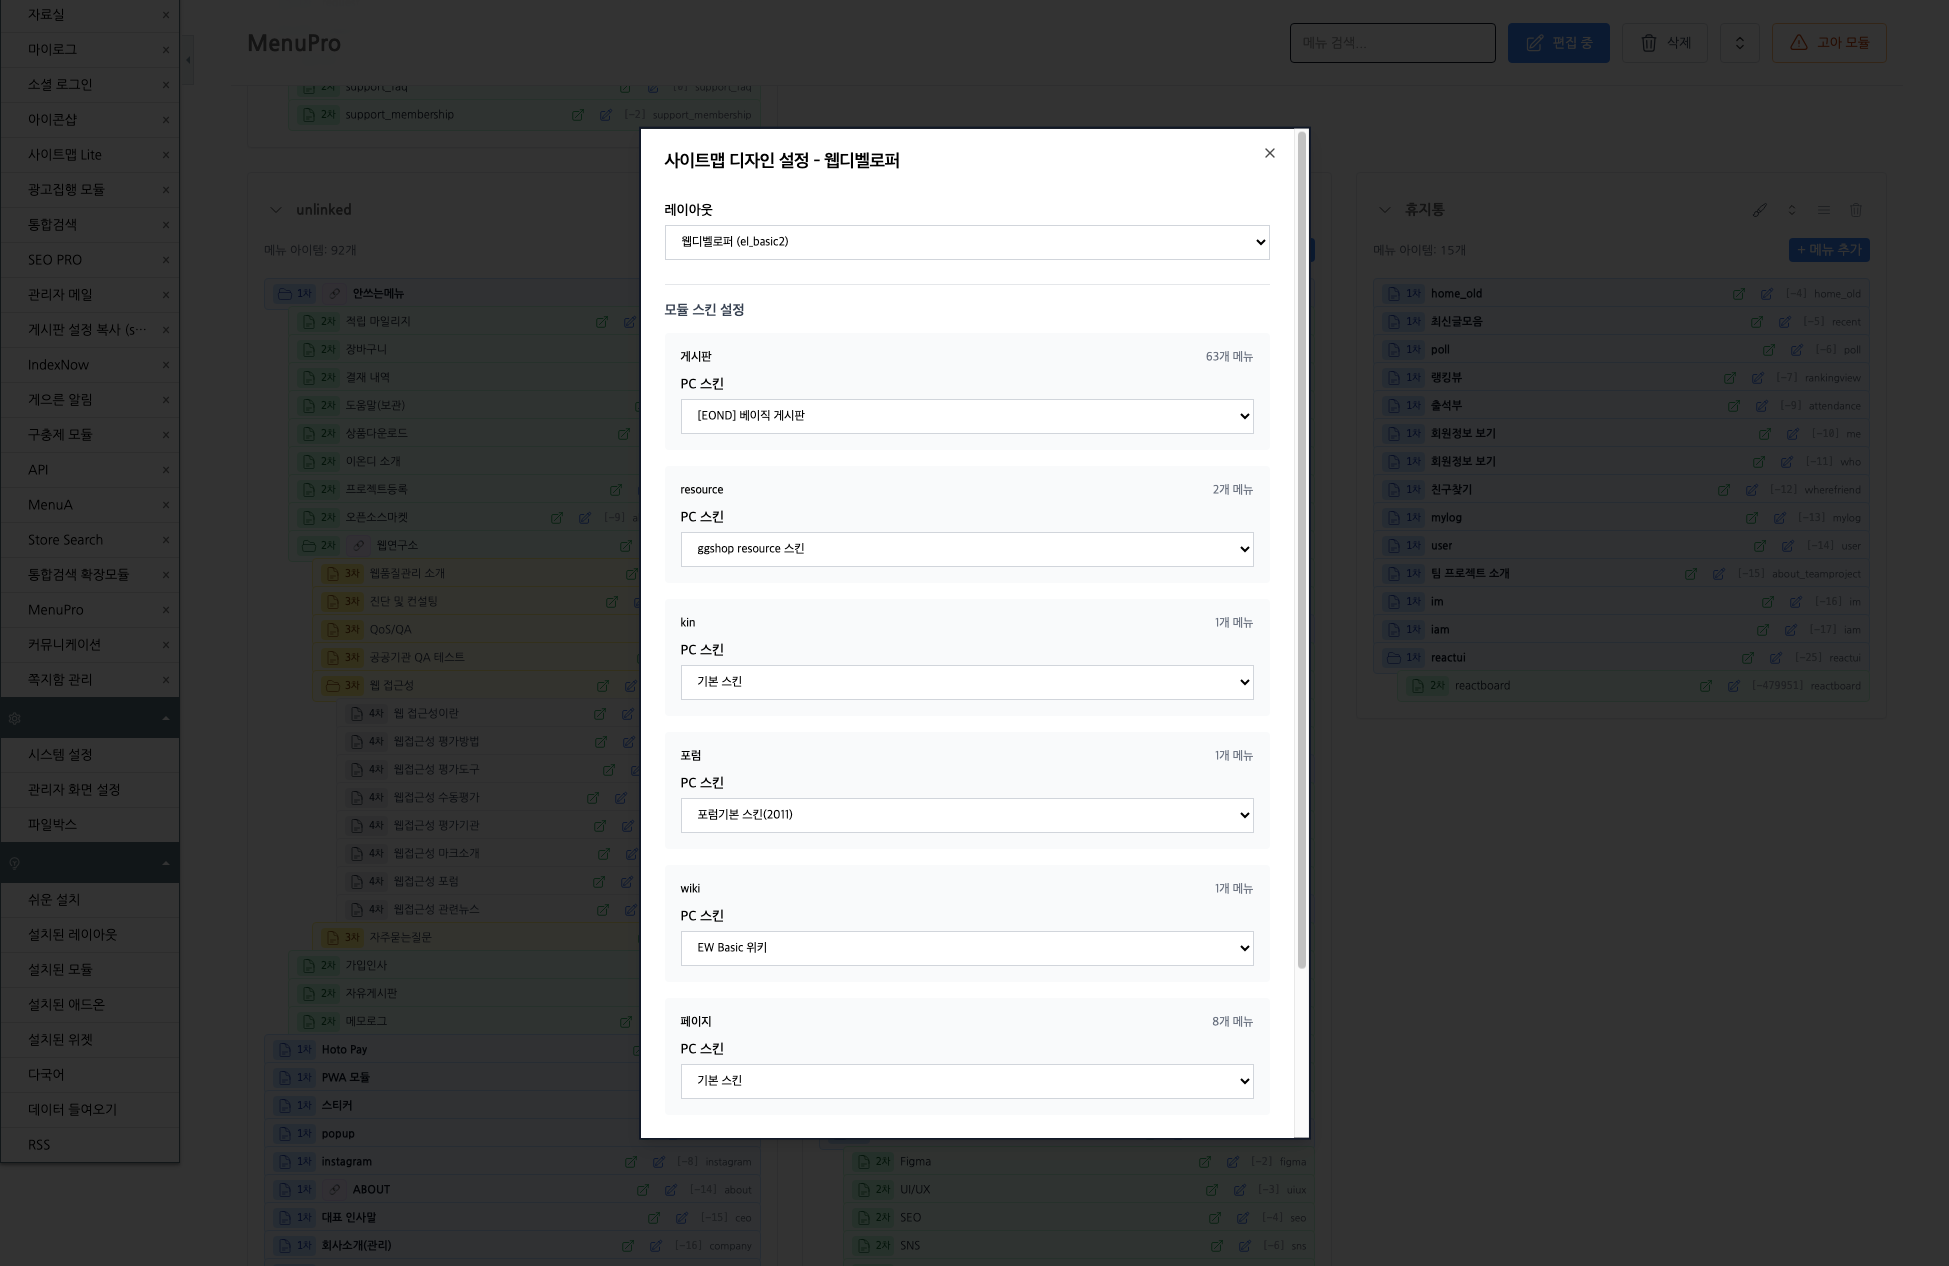This screenshot has width=1949, height=1266.
Task: Click the edit icon on Figma row
Action: [1232, 1162]
